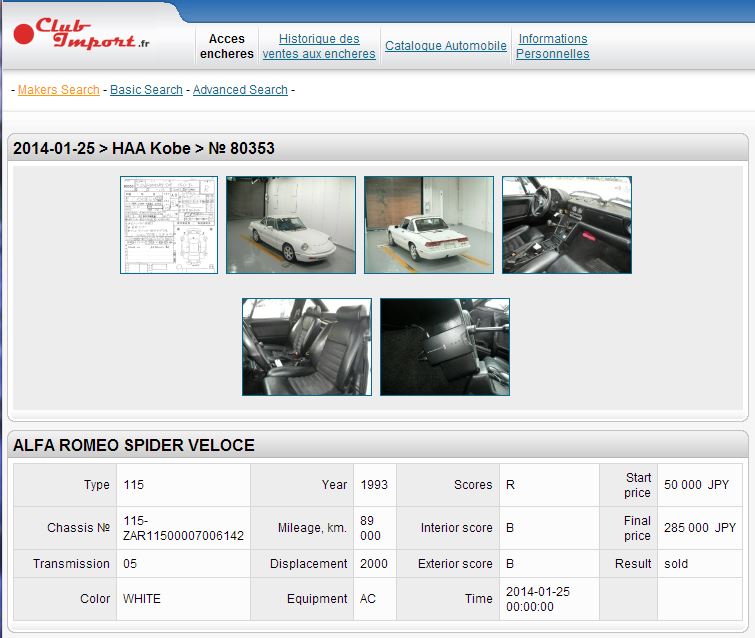The image size is (755, 638).
Task: Go to Catalogue Automobile
Action: pos(445,46)
